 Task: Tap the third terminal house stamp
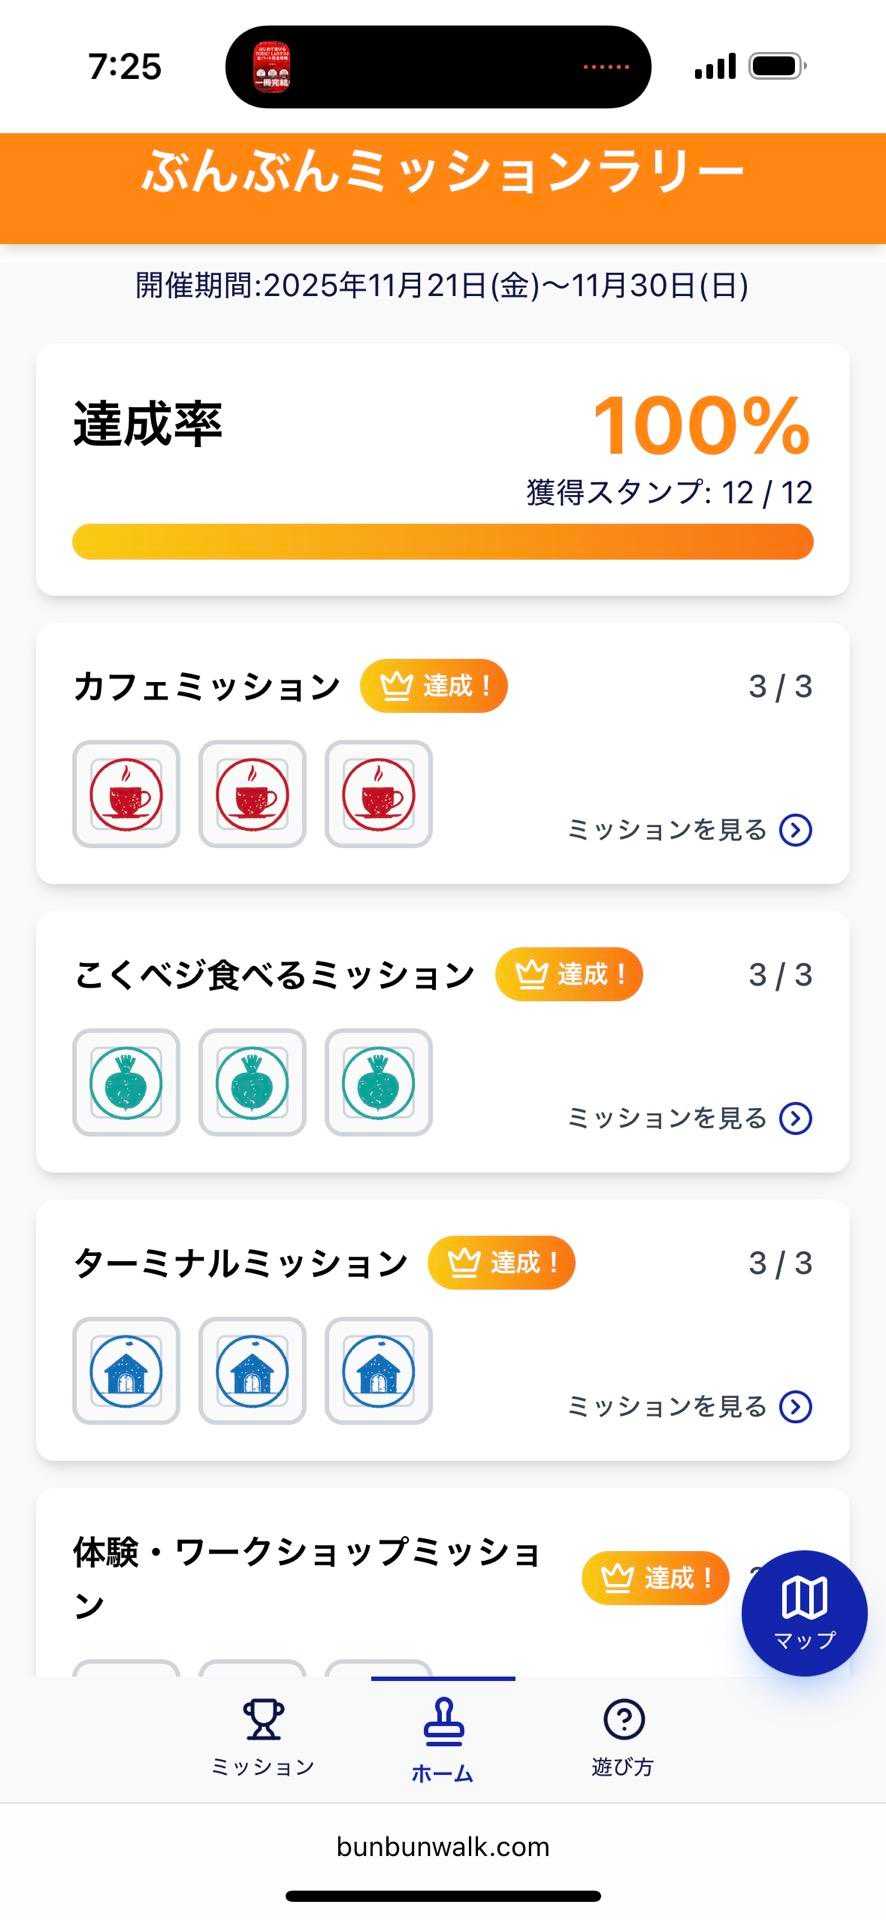378,1370
